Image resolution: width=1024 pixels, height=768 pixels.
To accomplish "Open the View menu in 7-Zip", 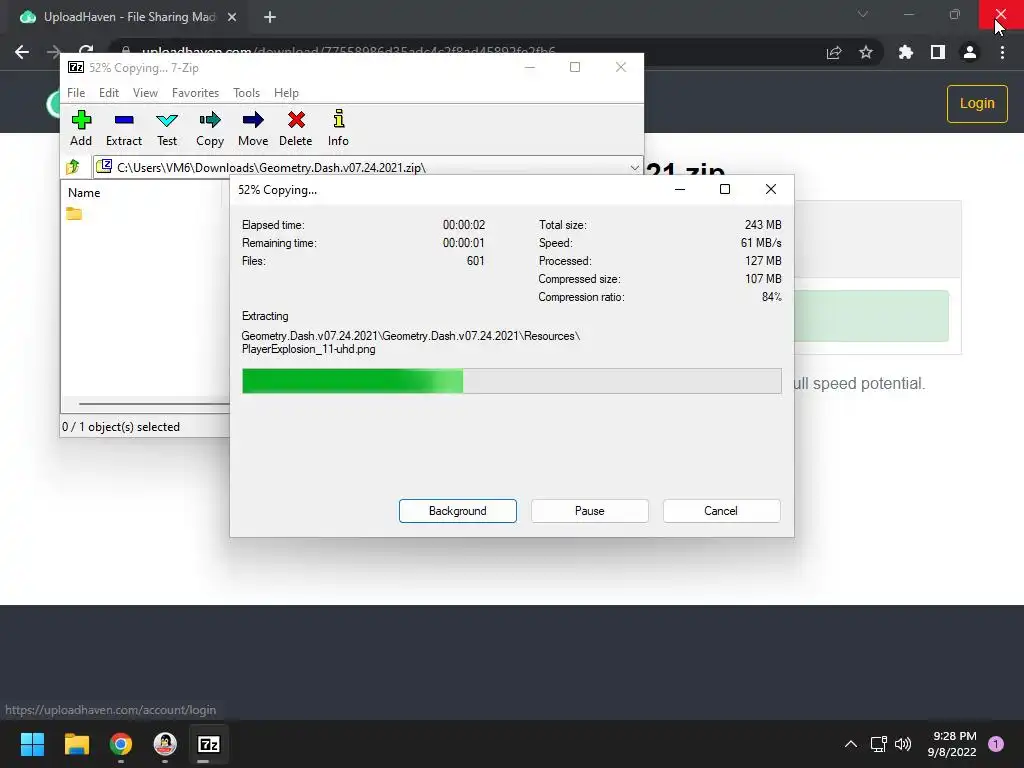I will (145, 93).
